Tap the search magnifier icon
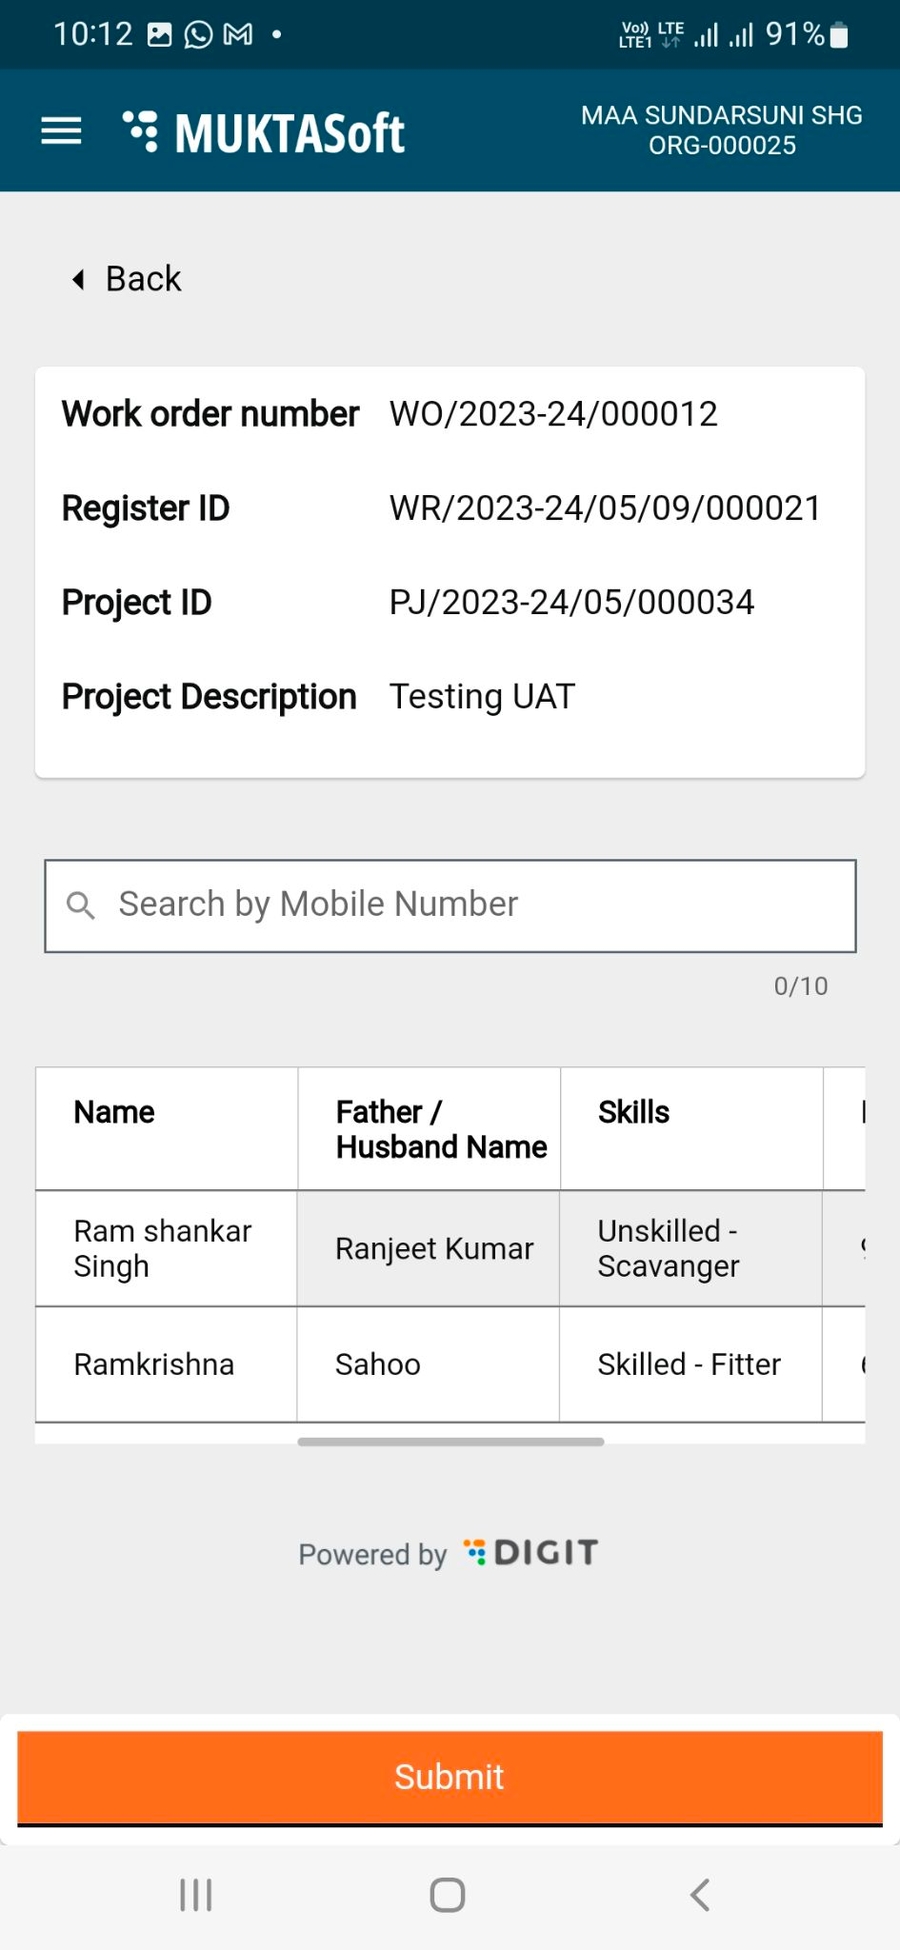Viewport: 900px width, 1950px height. click(x=80, y=905)
